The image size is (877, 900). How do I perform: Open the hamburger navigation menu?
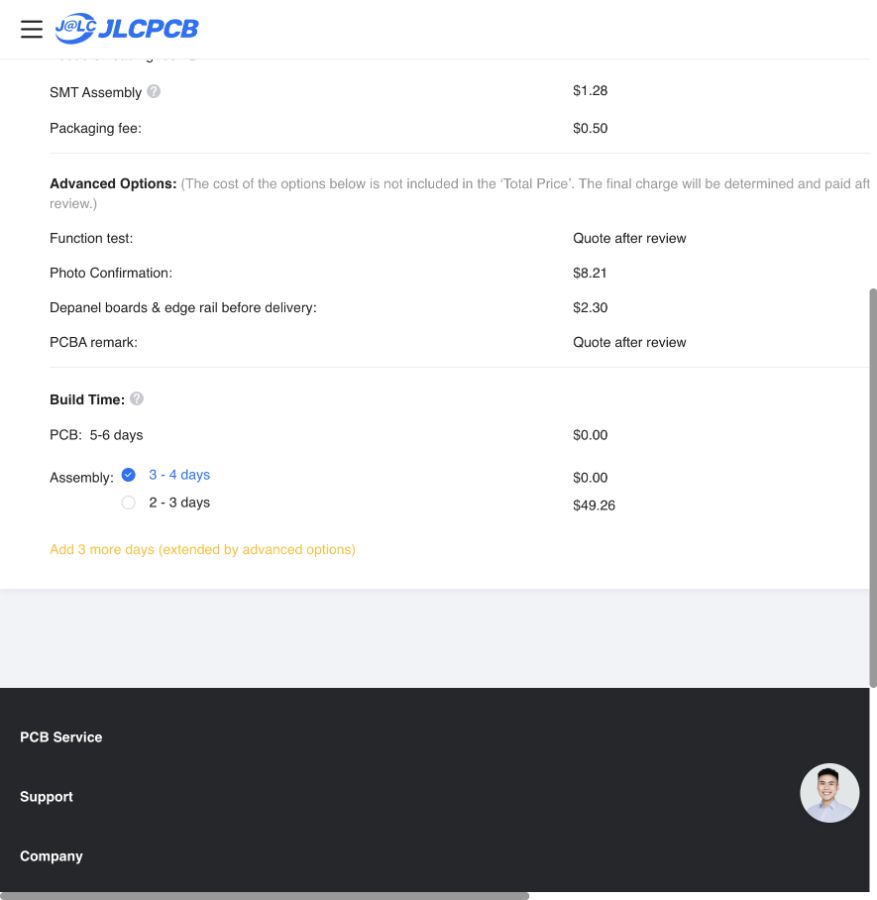coord(32,29)
